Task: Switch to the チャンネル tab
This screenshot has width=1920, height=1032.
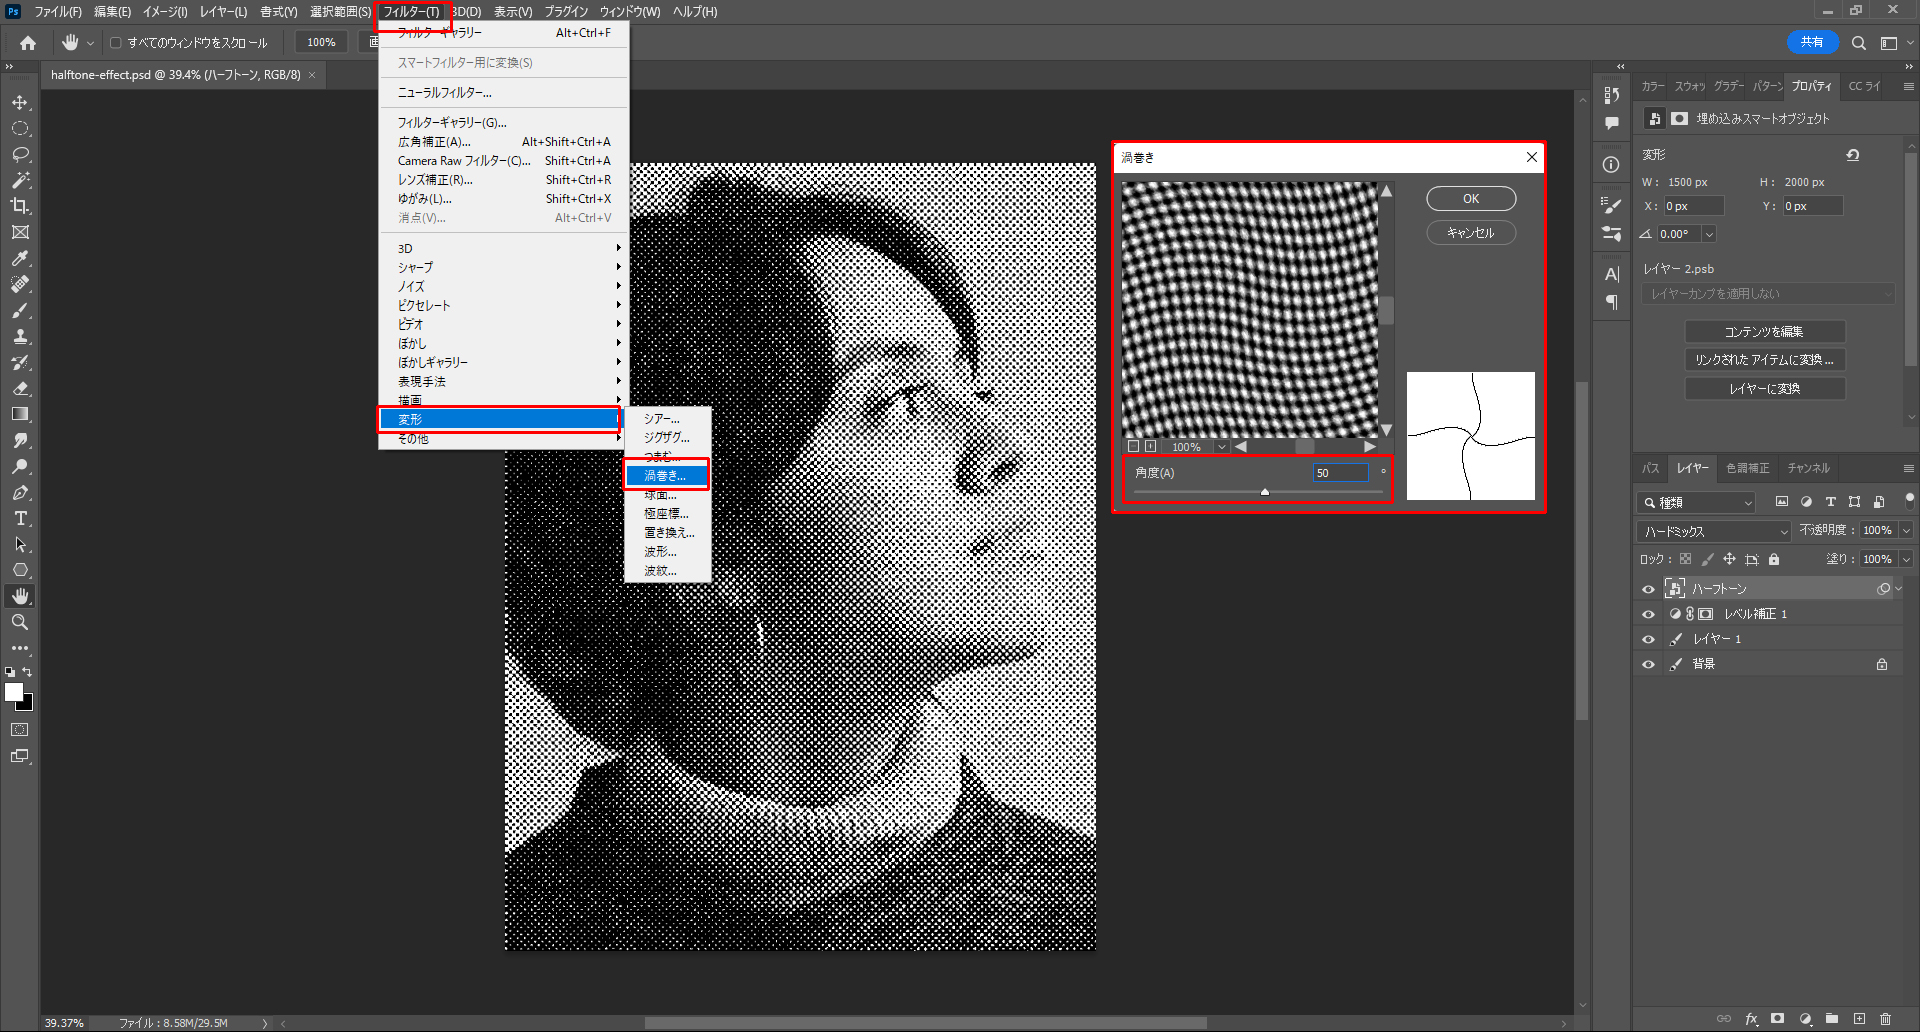Action: point(1808,468)
